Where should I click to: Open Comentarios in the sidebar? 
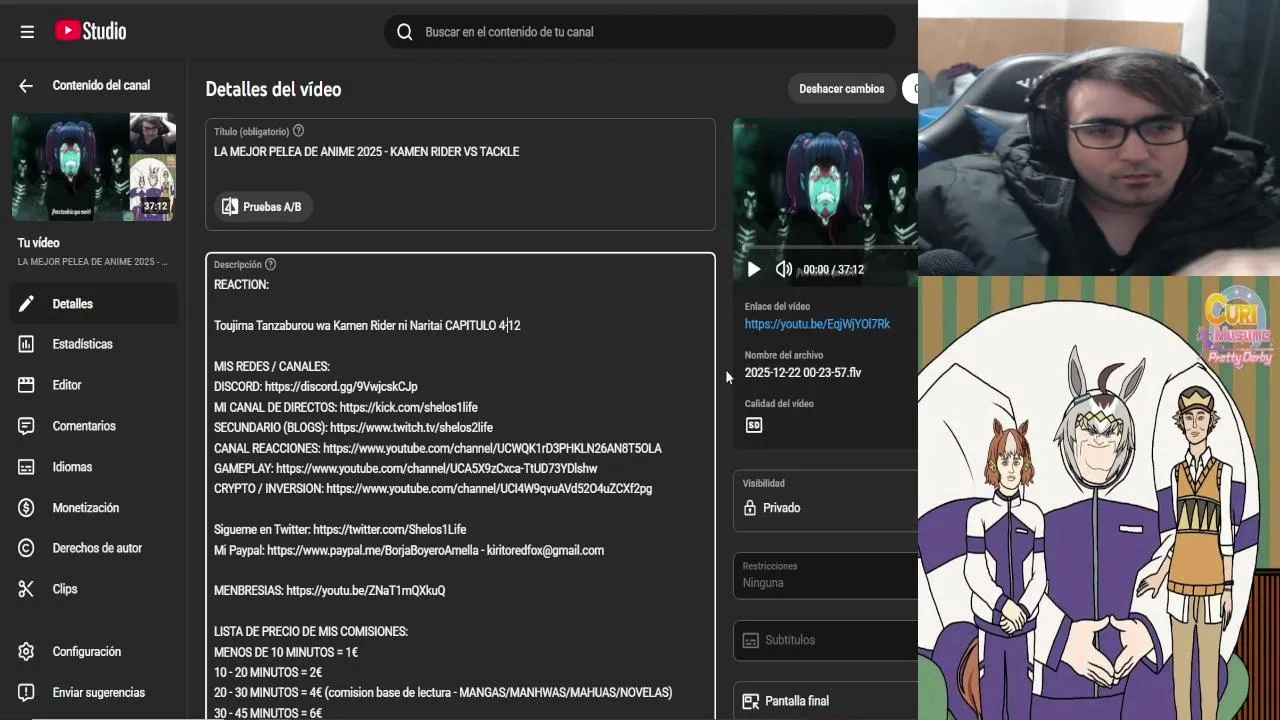point(94,426)
